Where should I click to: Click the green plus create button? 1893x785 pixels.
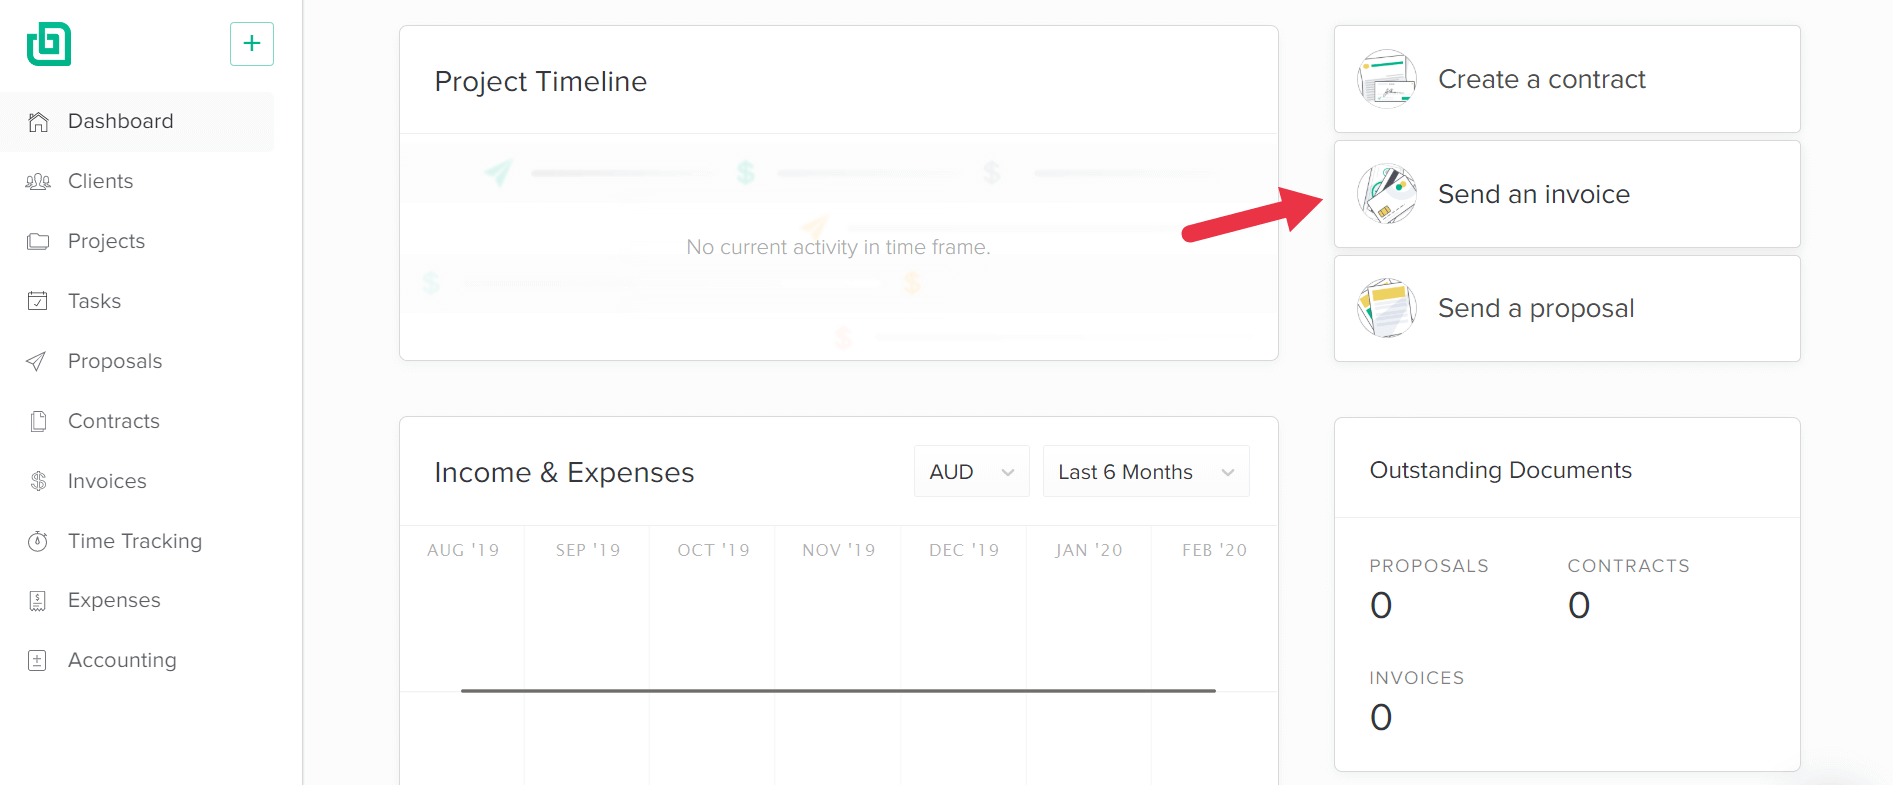click(252, 44)
